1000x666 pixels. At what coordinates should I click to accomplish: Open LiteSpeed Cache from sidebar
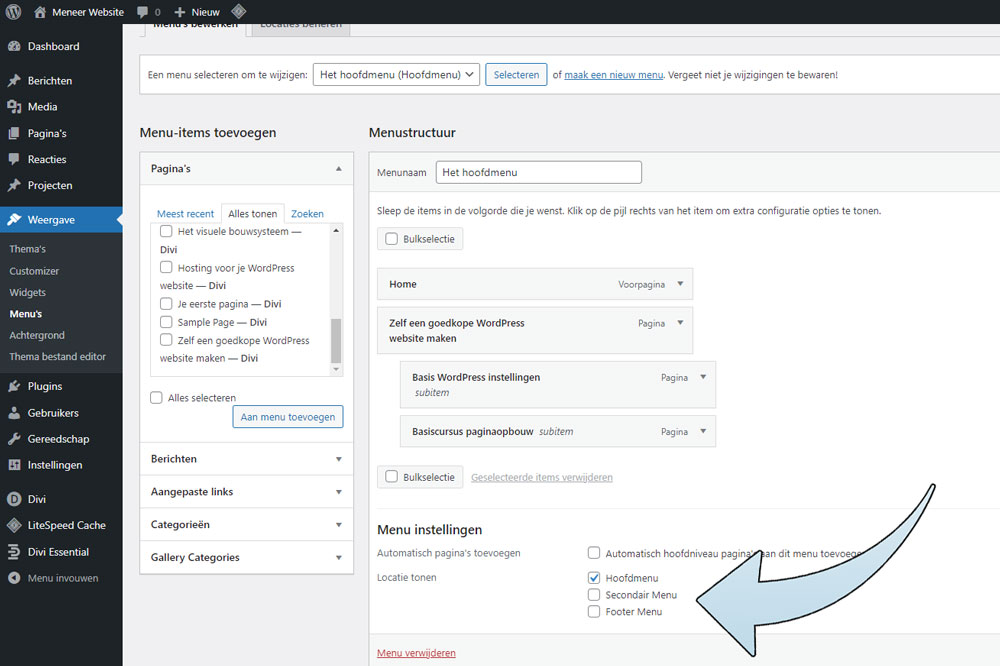[14, 525]
